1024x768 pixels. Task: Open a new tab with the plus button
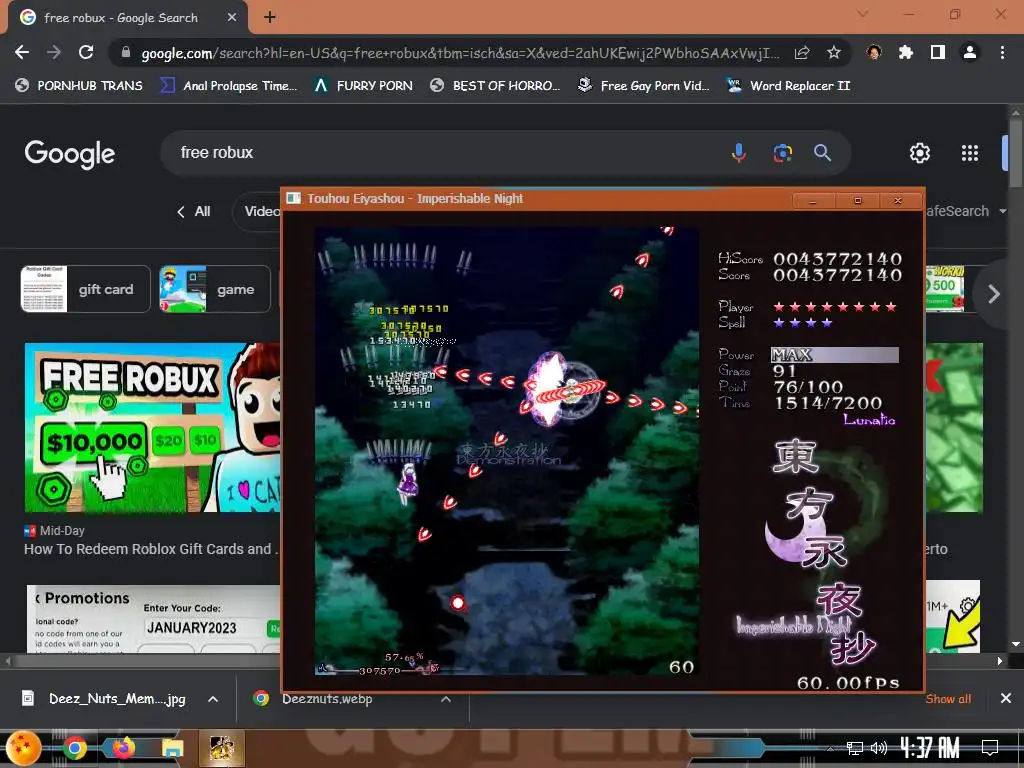(270, 18)
